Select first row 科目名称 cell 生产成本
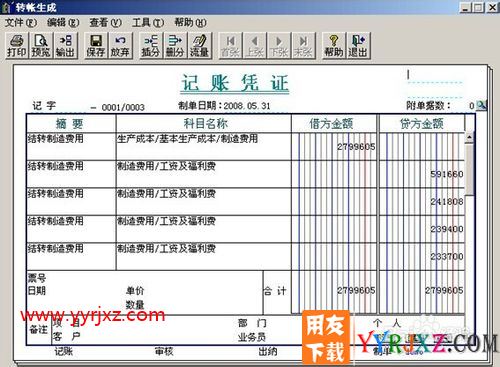 (203, 147)
